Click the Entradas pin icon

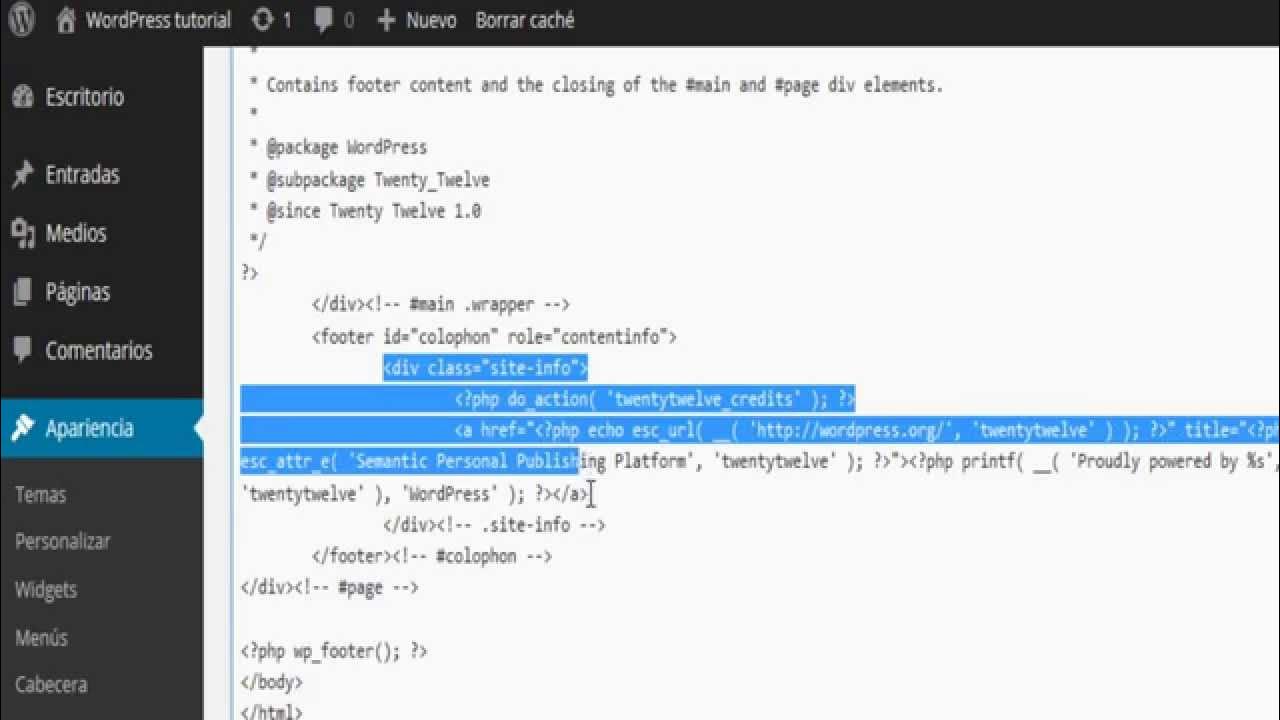click(x=23, y=175)
